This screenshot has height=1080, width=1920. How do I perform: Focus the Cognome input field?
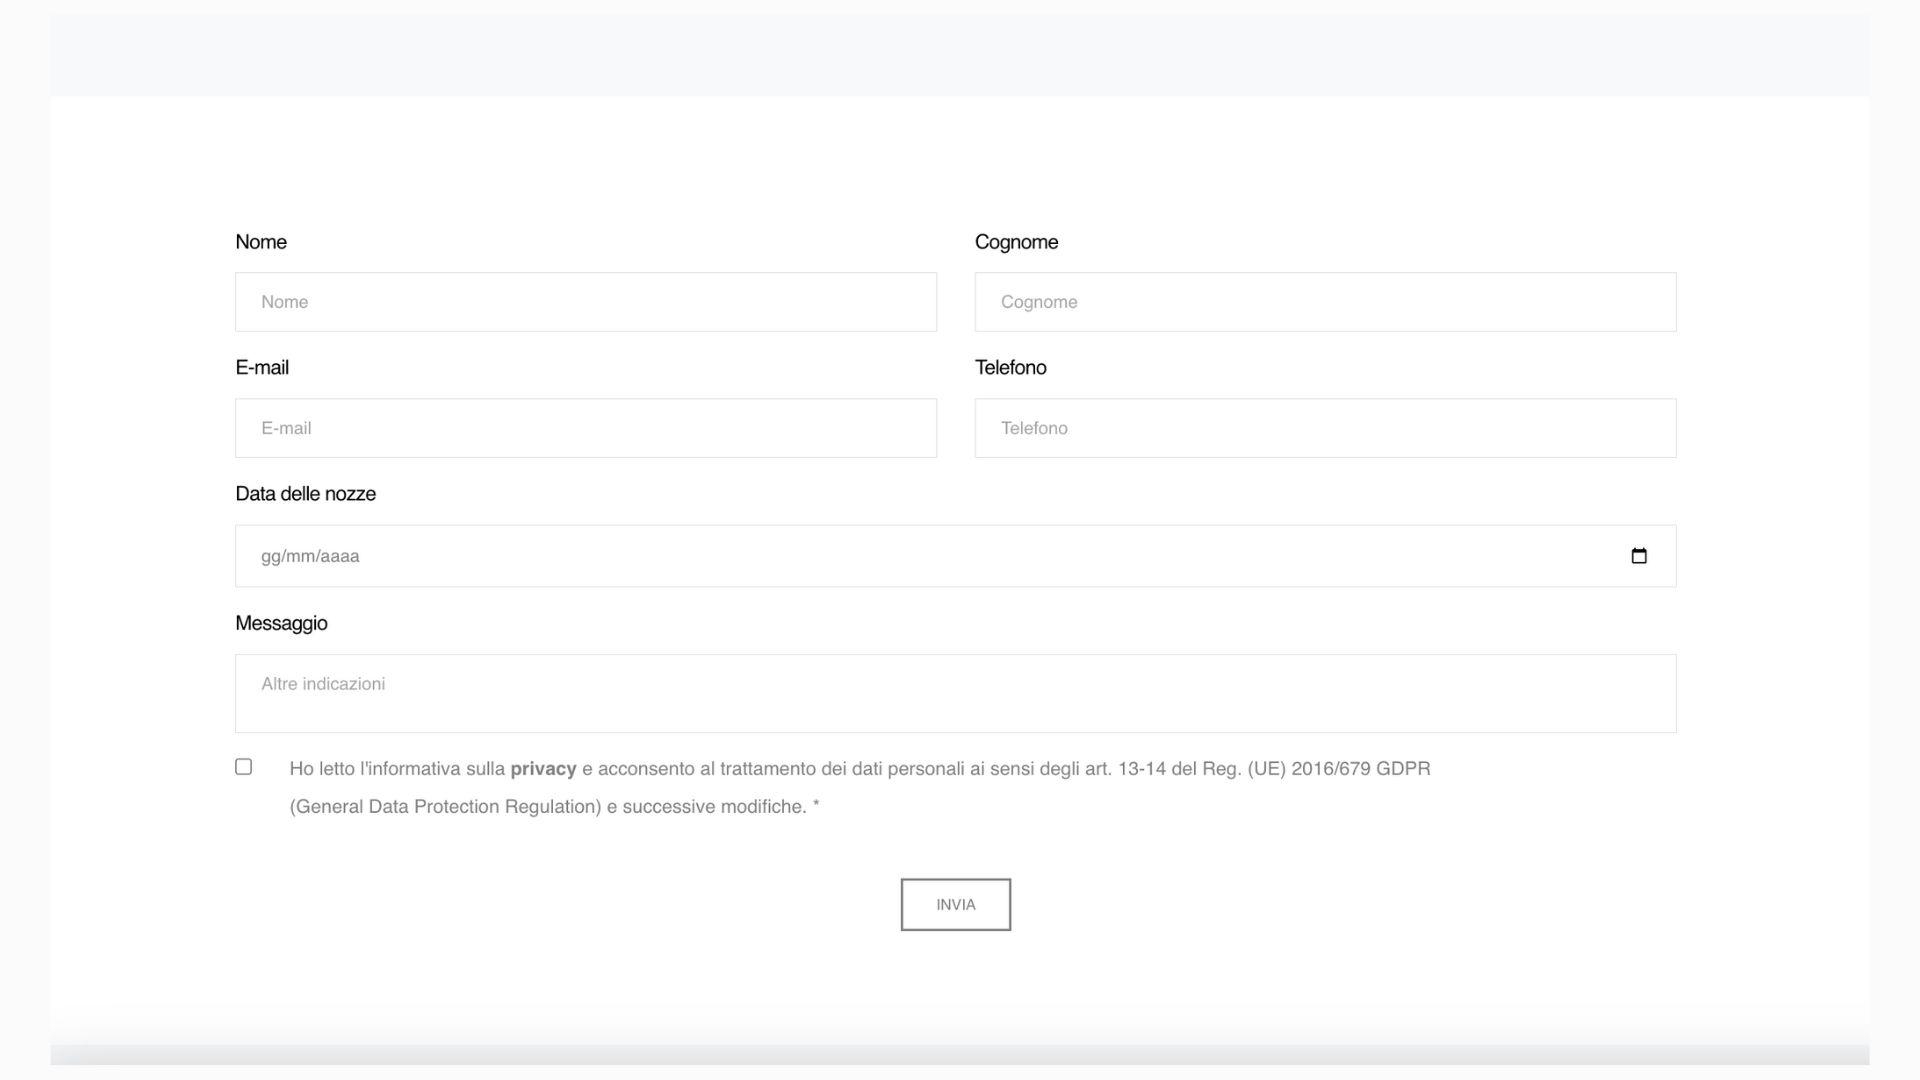click(x=1325, y=302)
